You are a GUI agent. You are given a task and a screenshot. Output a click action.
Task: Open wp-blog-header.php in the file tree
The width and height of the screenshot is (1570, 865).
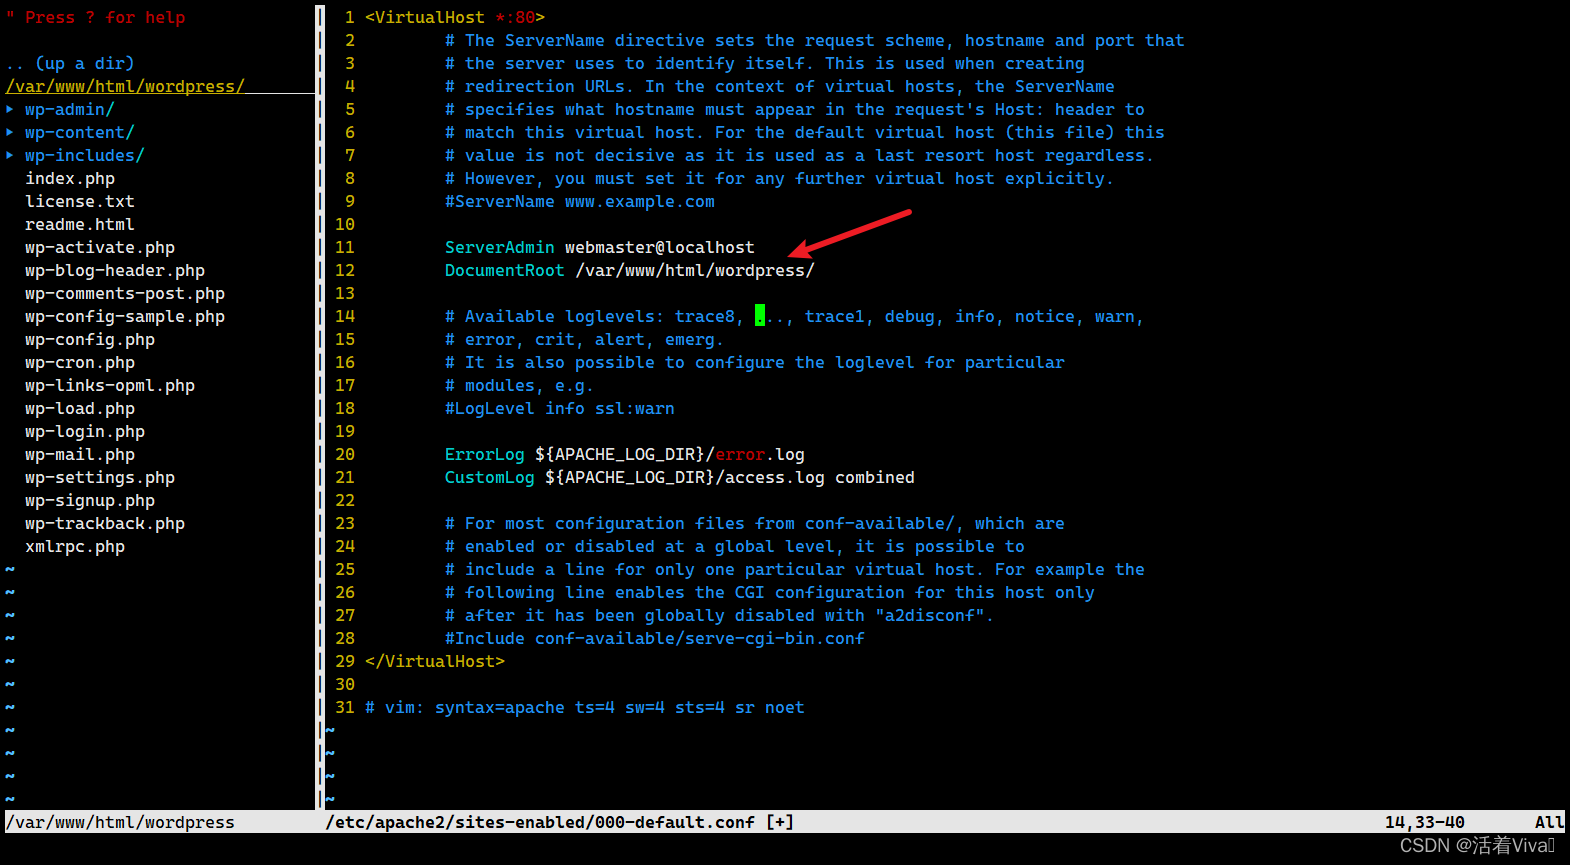(115, 270)
